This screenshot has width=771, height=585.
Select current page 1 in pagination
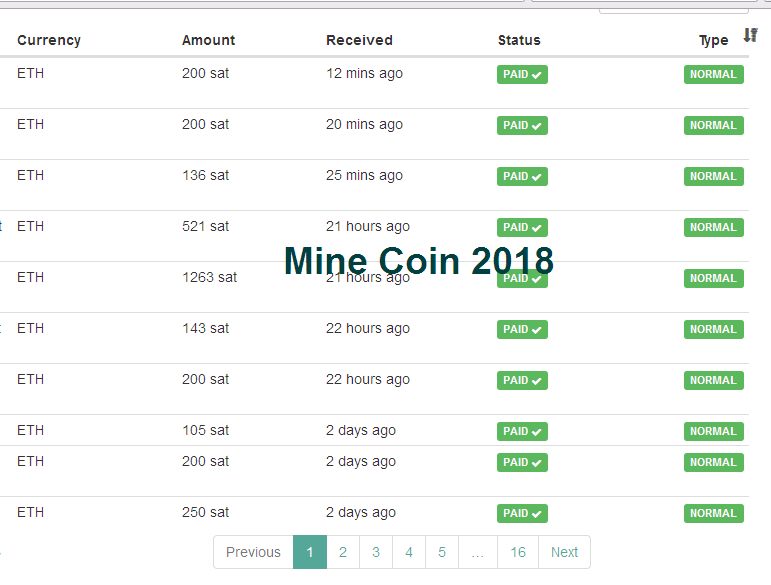(x=310, y=552)
